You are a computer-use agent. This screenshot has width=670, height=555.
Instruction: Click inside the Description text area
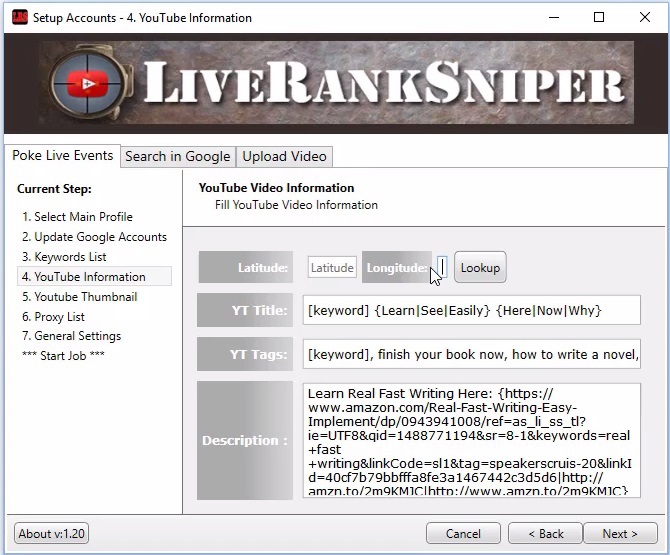[x=471, y=440]
